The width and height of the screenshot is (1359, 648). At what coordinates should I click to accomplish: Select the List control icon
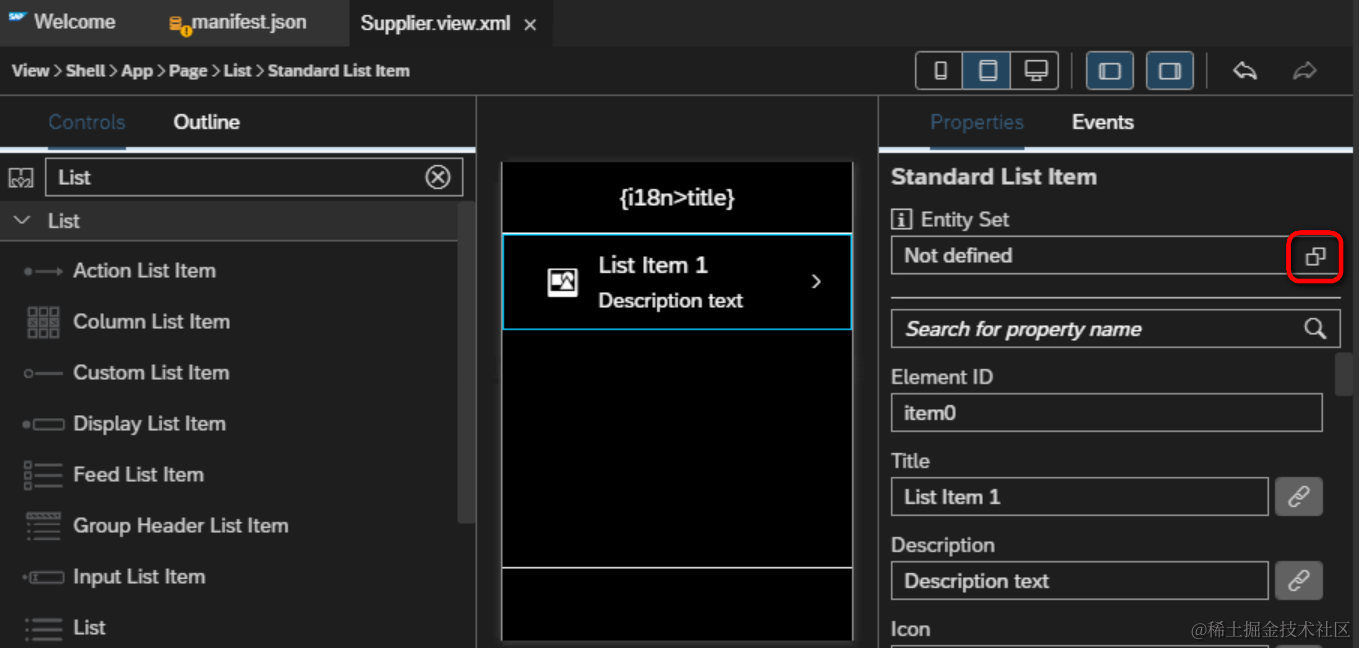tap(43, 628)
